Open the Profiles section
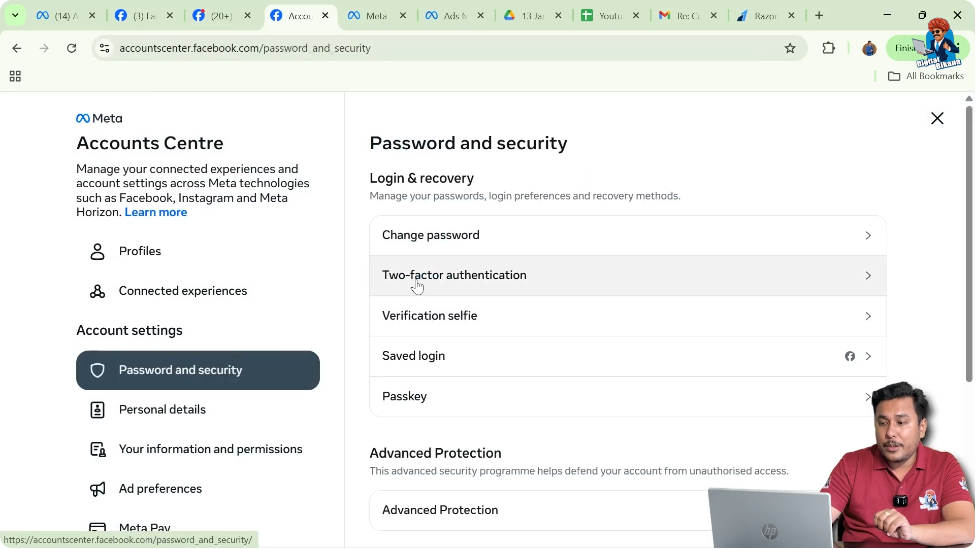 coord(198,251)
